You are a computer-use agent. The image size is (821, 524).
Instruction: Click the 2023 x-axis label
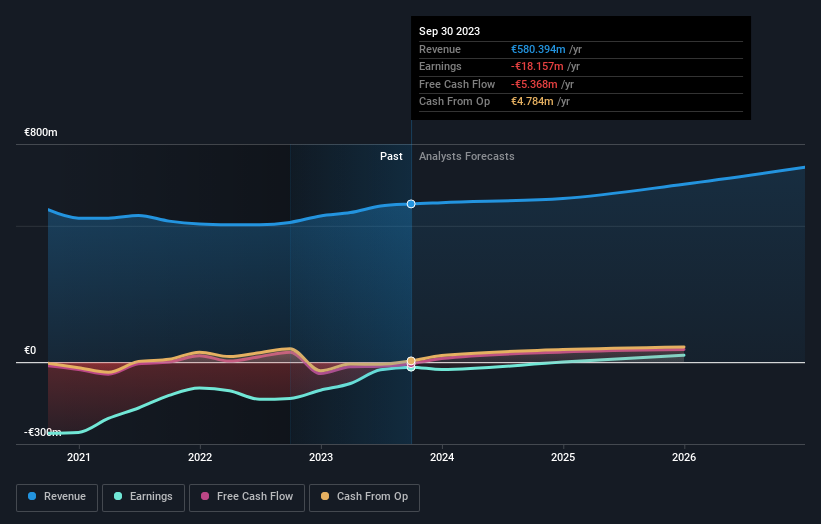(321, 457)
